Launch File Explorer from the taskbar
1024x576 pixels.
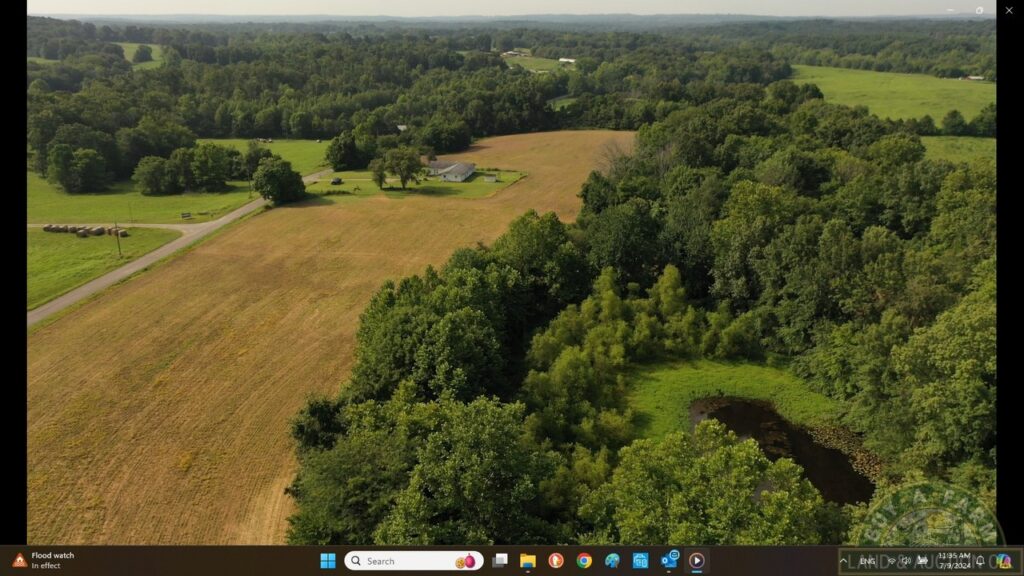[527, 561]
